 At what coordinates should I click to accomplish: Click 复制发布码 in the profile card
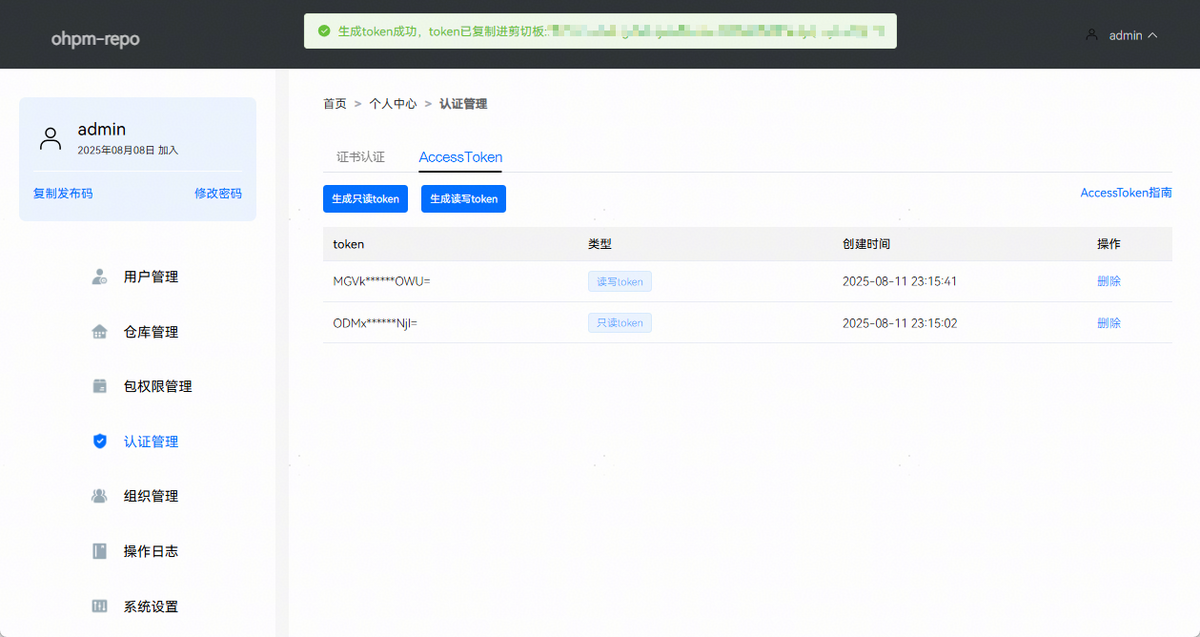pyautogui.click(x=63, y=193)
